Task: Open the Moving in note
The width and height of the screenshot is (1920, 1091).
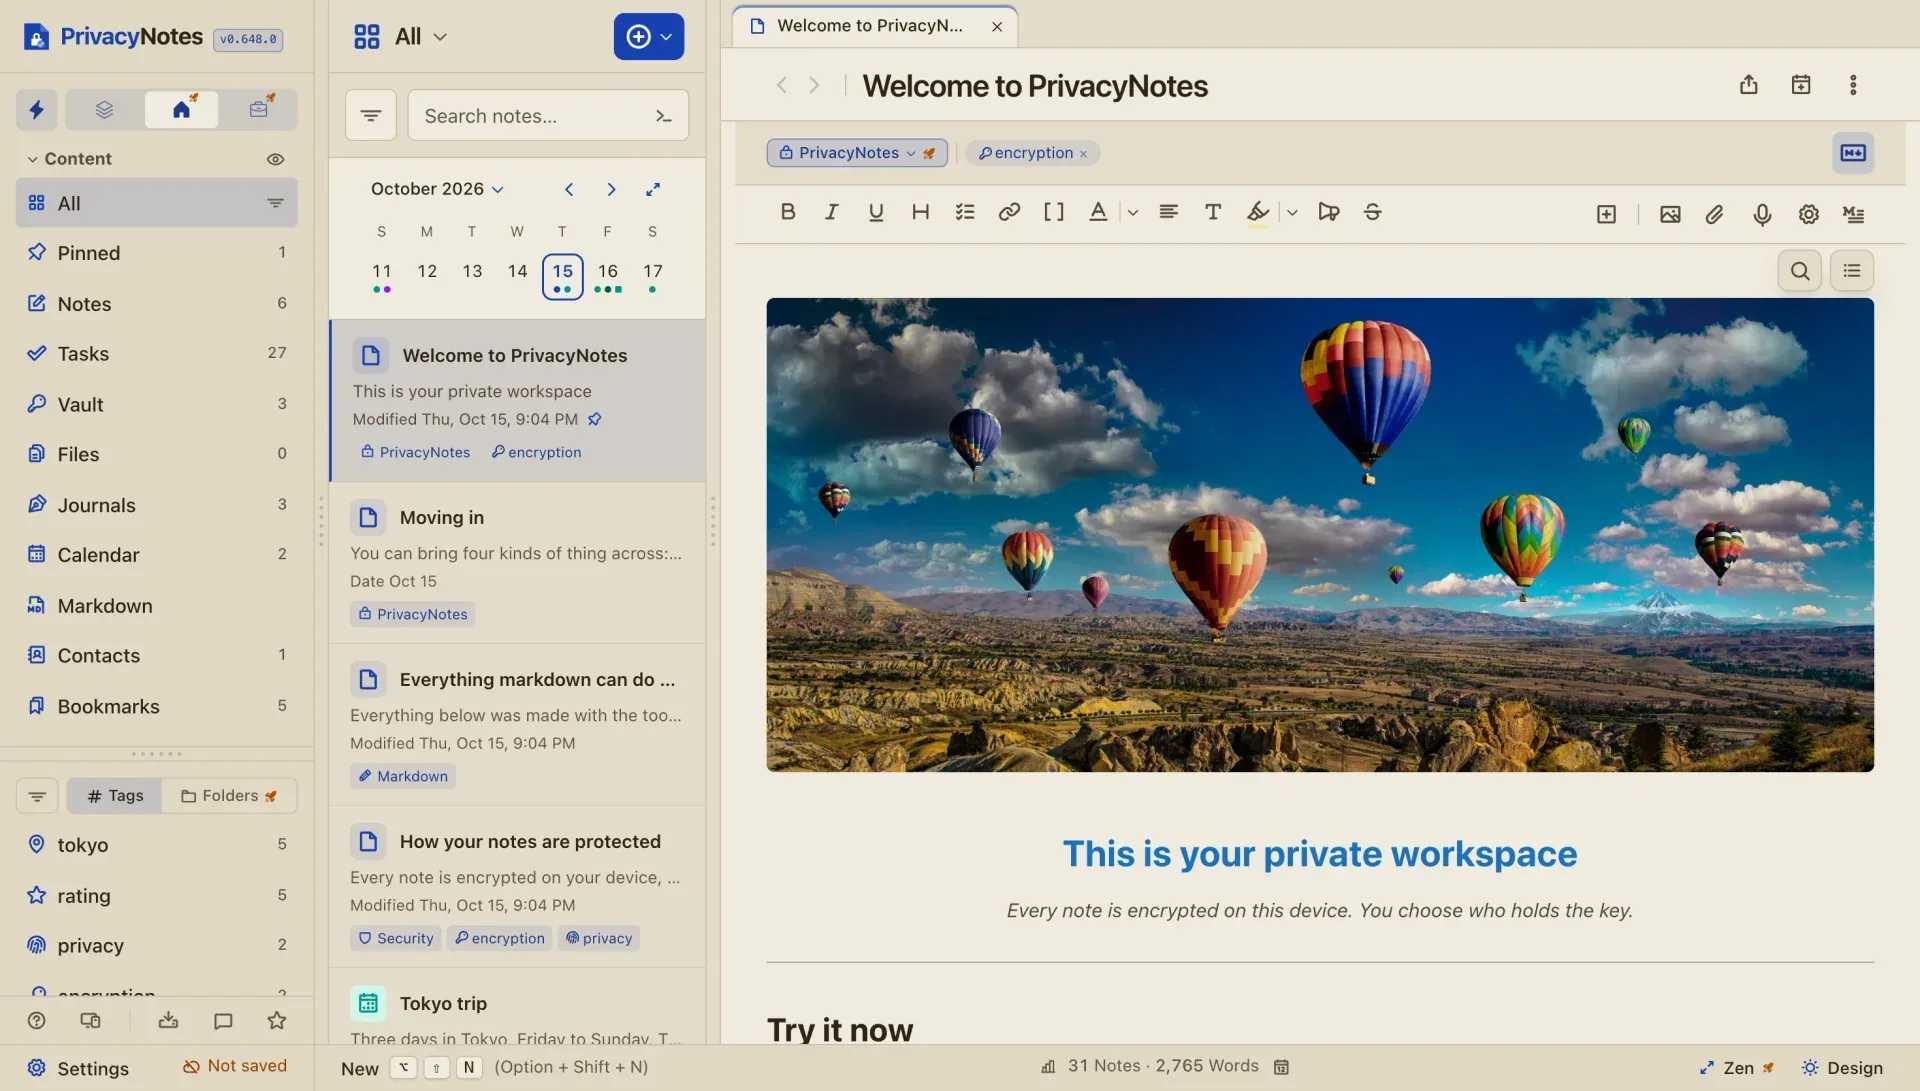Action: point(517,563)
